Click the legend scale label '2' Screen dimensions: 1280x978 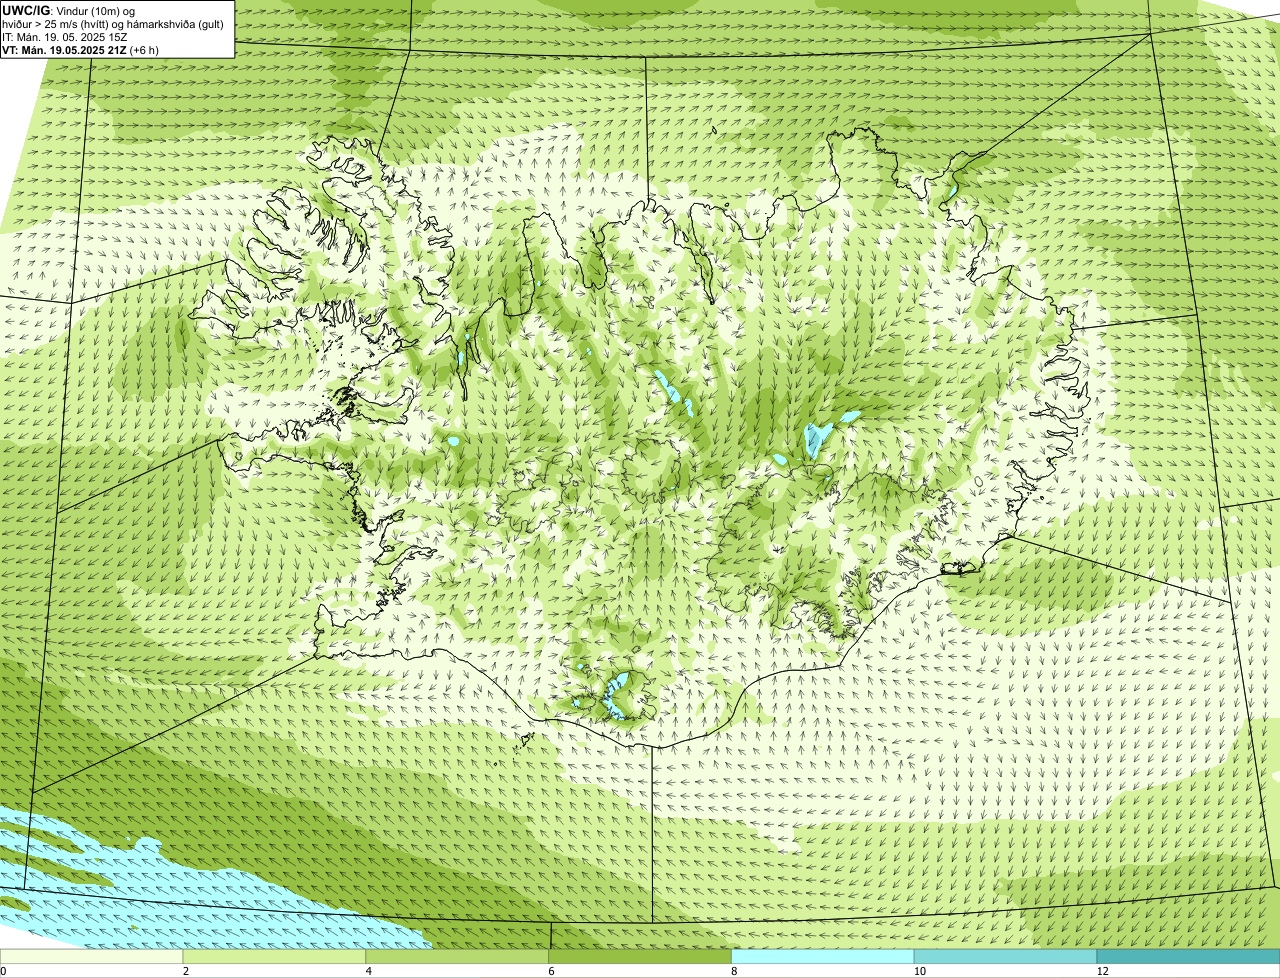pos(186,971)
